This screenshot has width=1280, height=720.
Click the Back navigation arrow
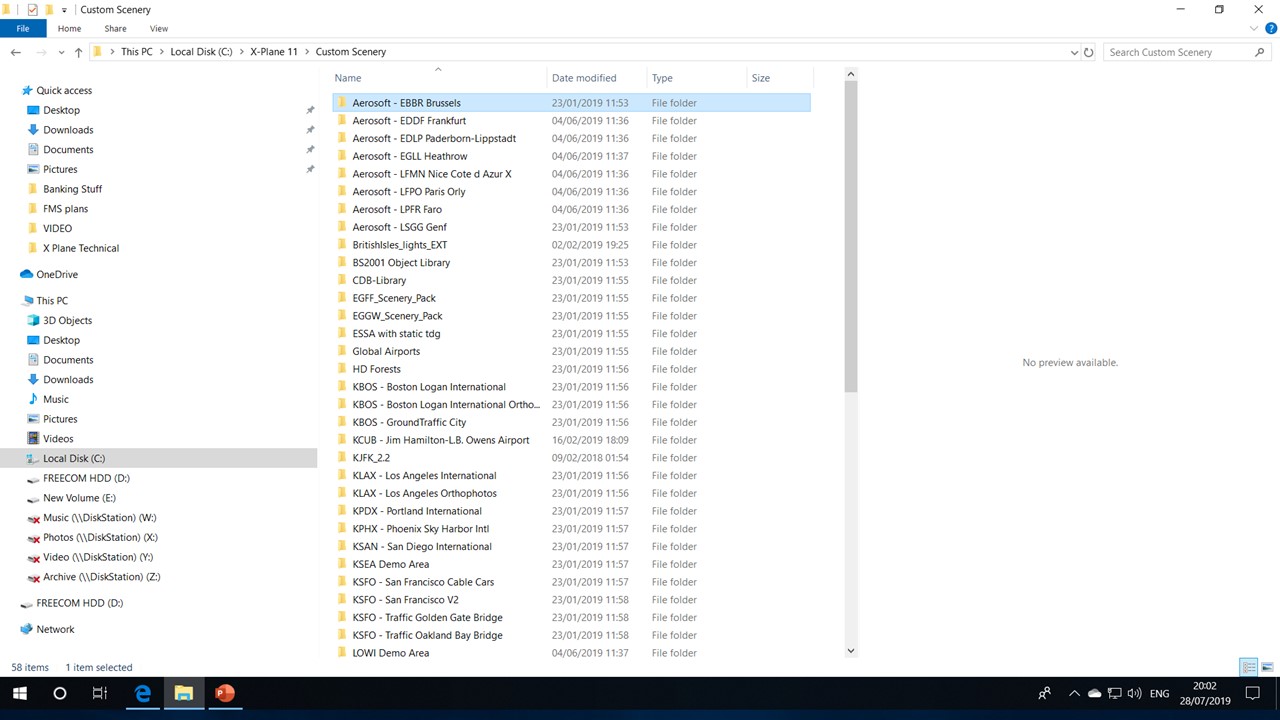pyautogui.click(x=16, y=52)
